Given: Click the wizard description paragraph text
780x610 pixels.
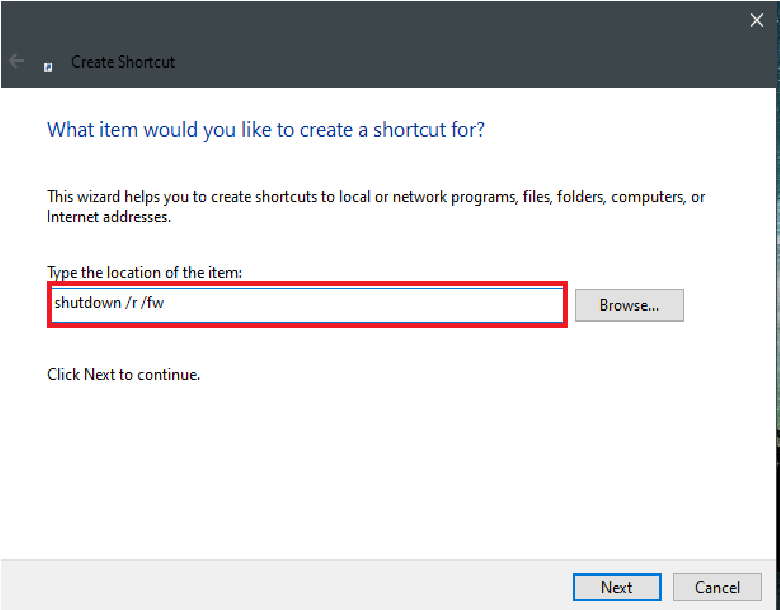Looking at the screenshot, I should point(376,206).
